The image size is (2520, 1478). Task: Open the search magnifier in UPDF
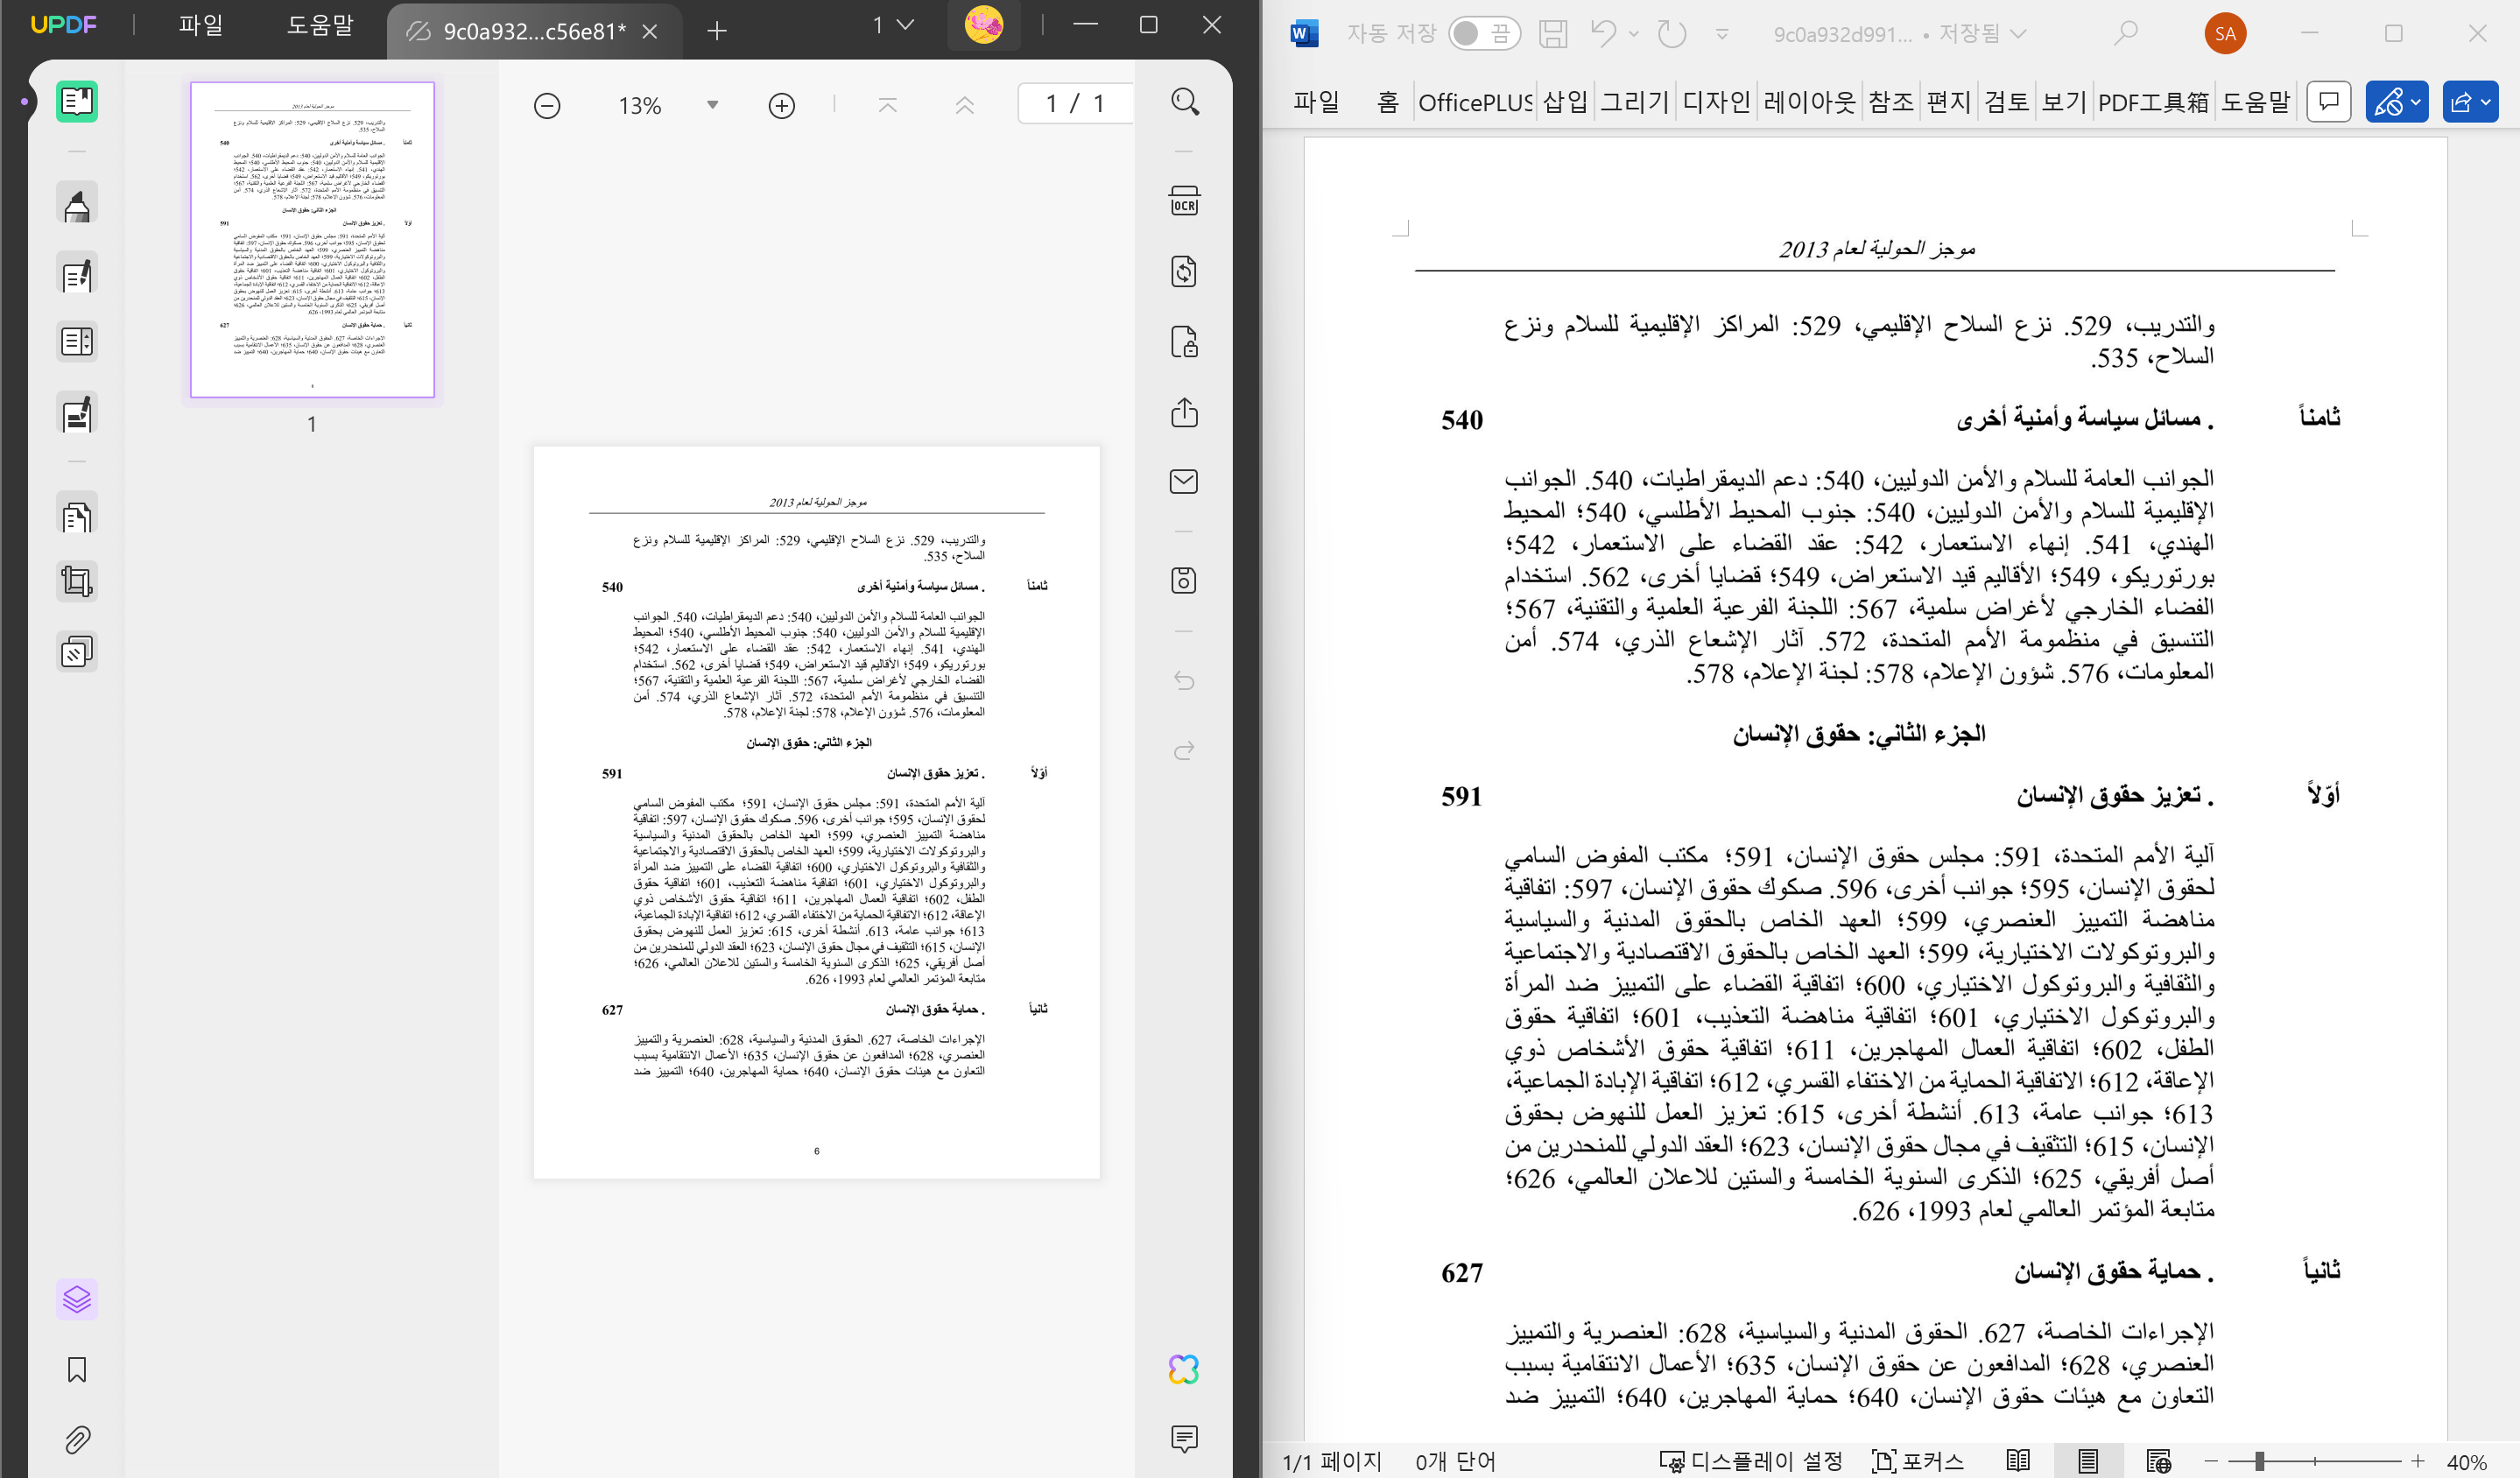tap(1185, 102)
